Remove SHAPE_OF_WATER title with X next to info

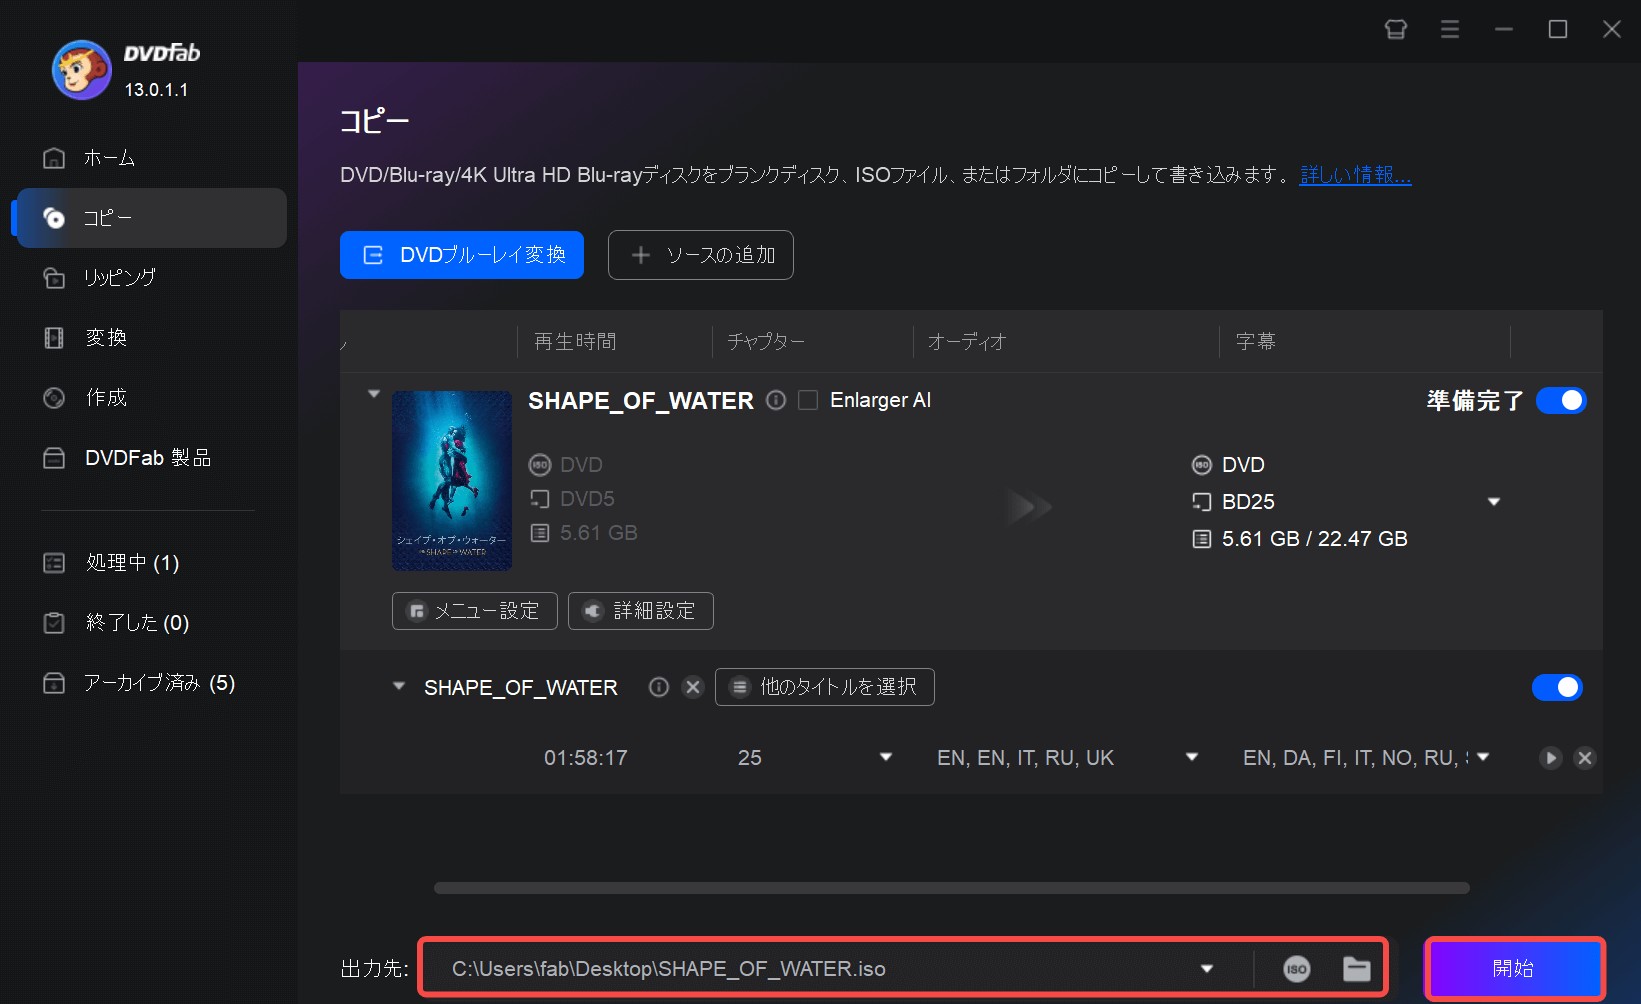(x=692, y=687)
